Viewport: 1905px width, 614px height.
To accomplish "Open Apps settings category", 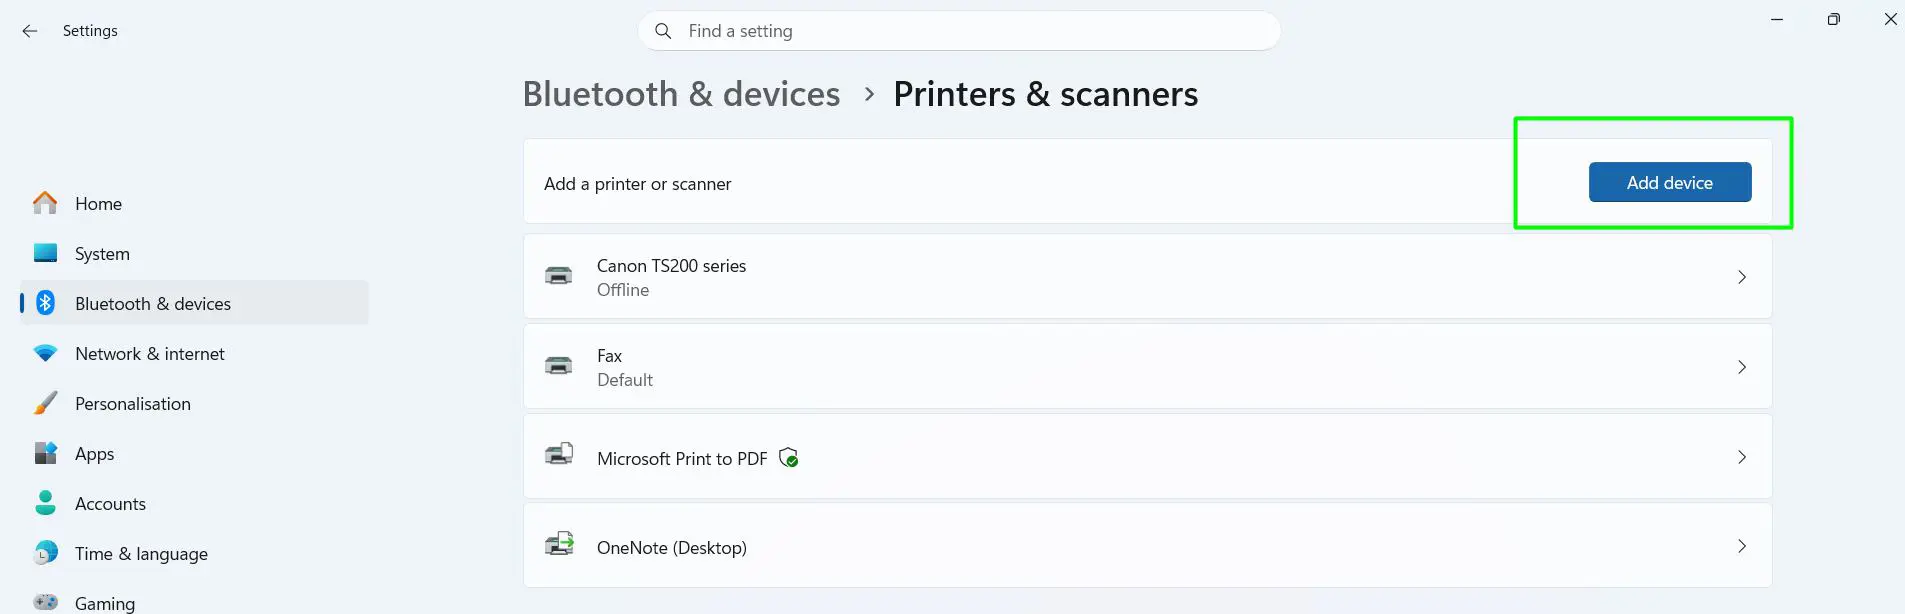I will 194,453.
